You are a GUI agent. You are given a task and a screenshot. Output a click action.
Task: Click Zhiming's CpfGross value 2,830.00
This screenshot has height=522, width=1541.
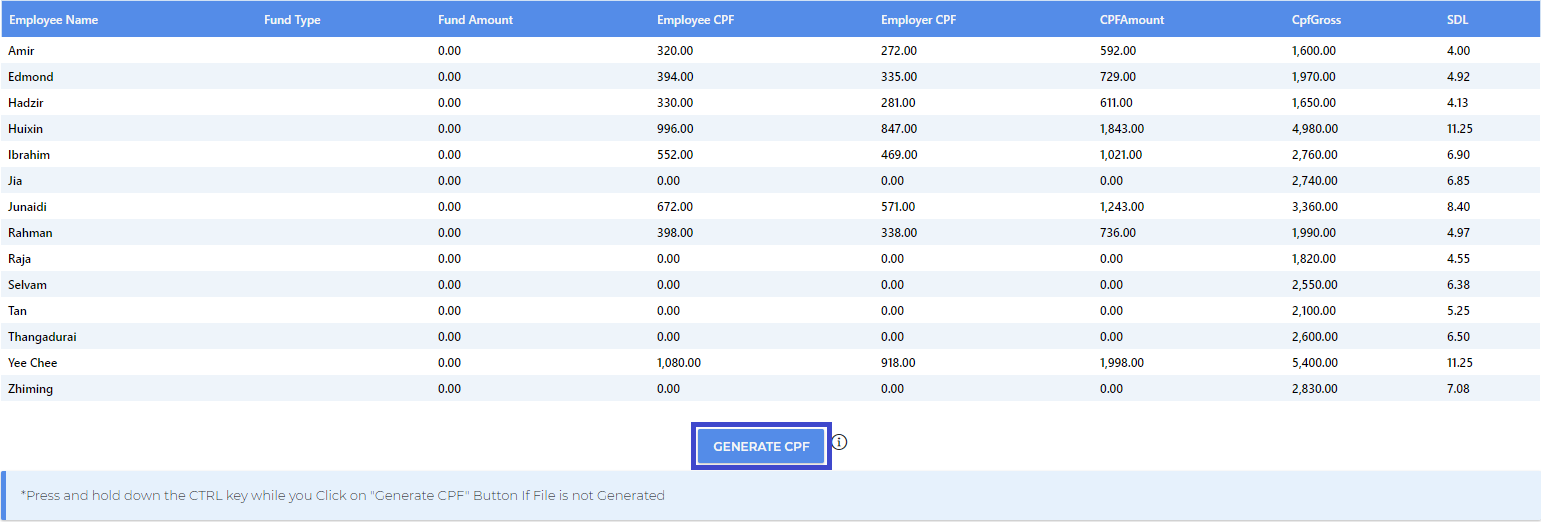[x=1313, y=389]
